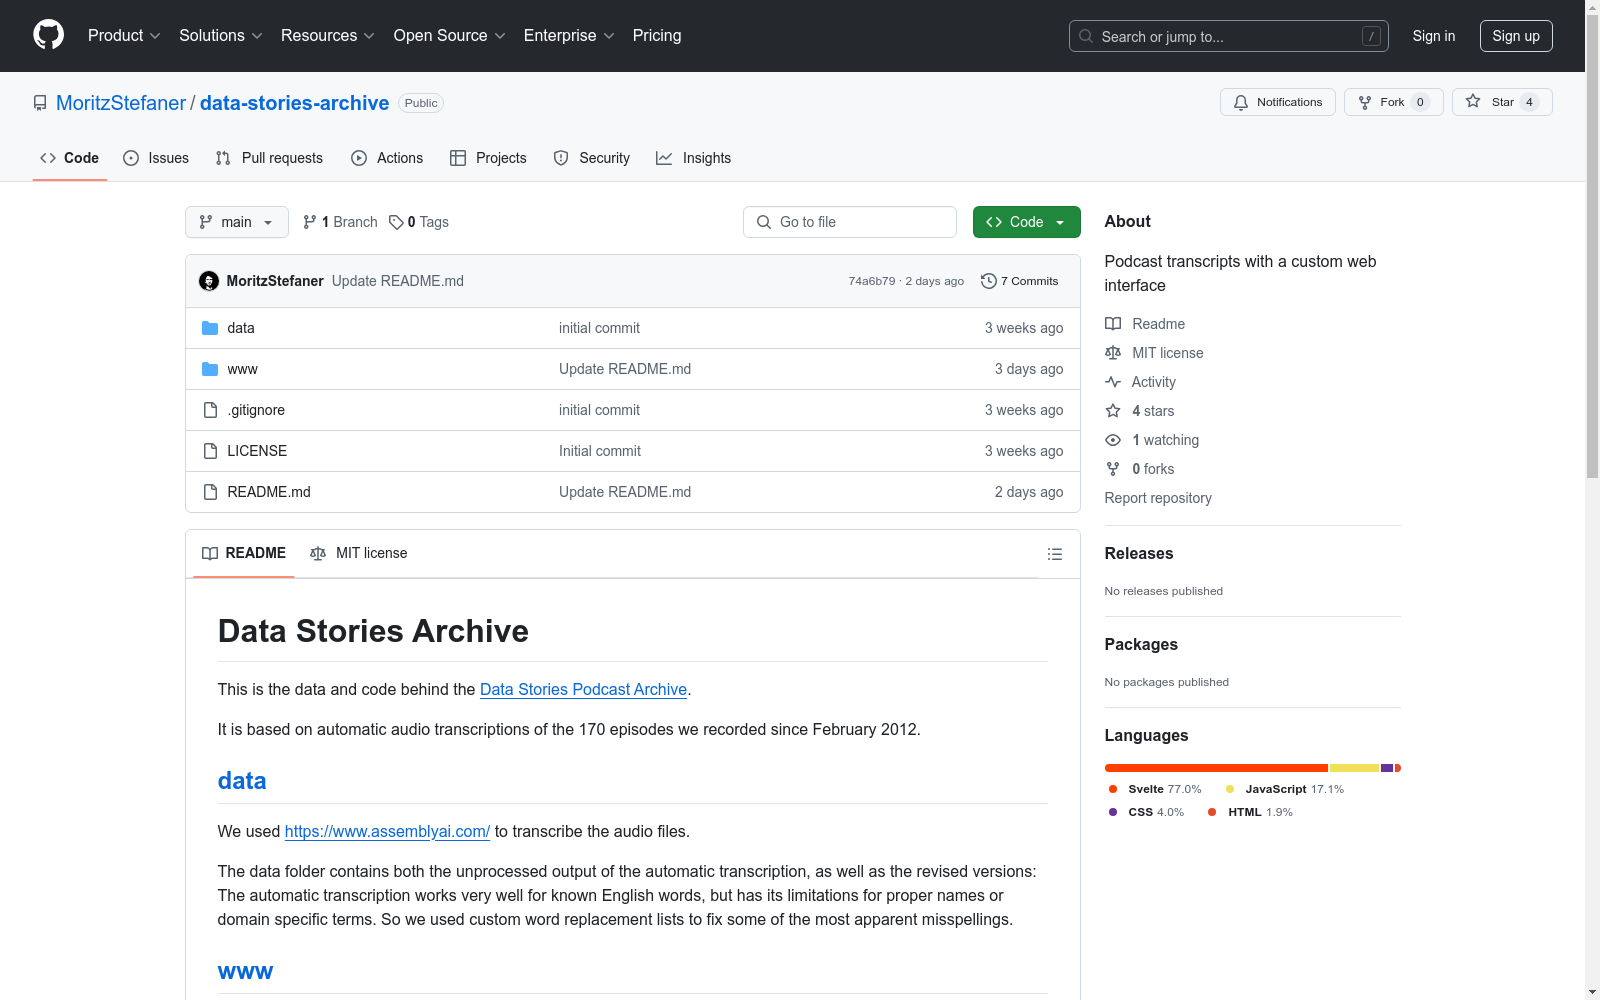Open the Pull requests tab
This screenshot has height=1000, width=1600.
click(x=269, y=158)
